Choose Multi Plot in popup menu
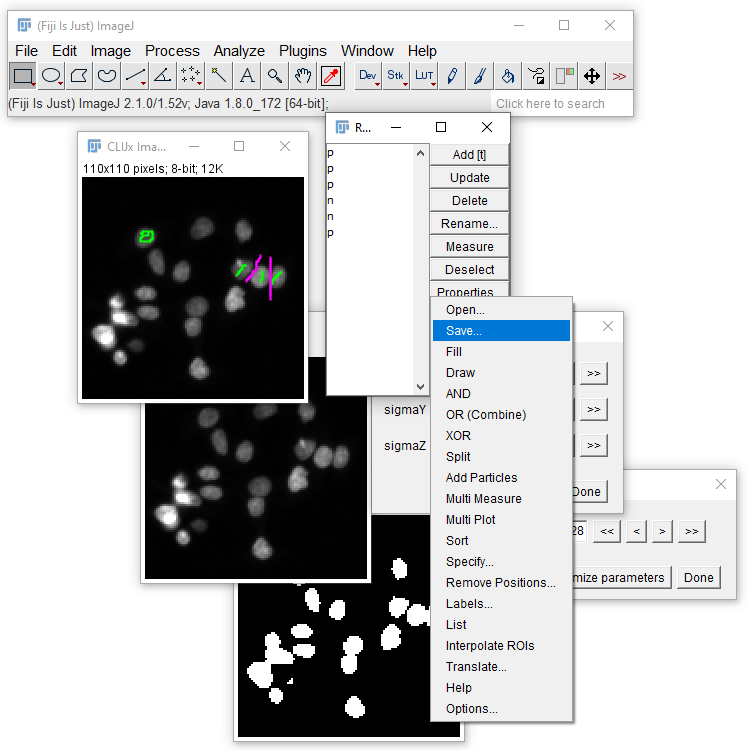 click(x=501, y=520)
